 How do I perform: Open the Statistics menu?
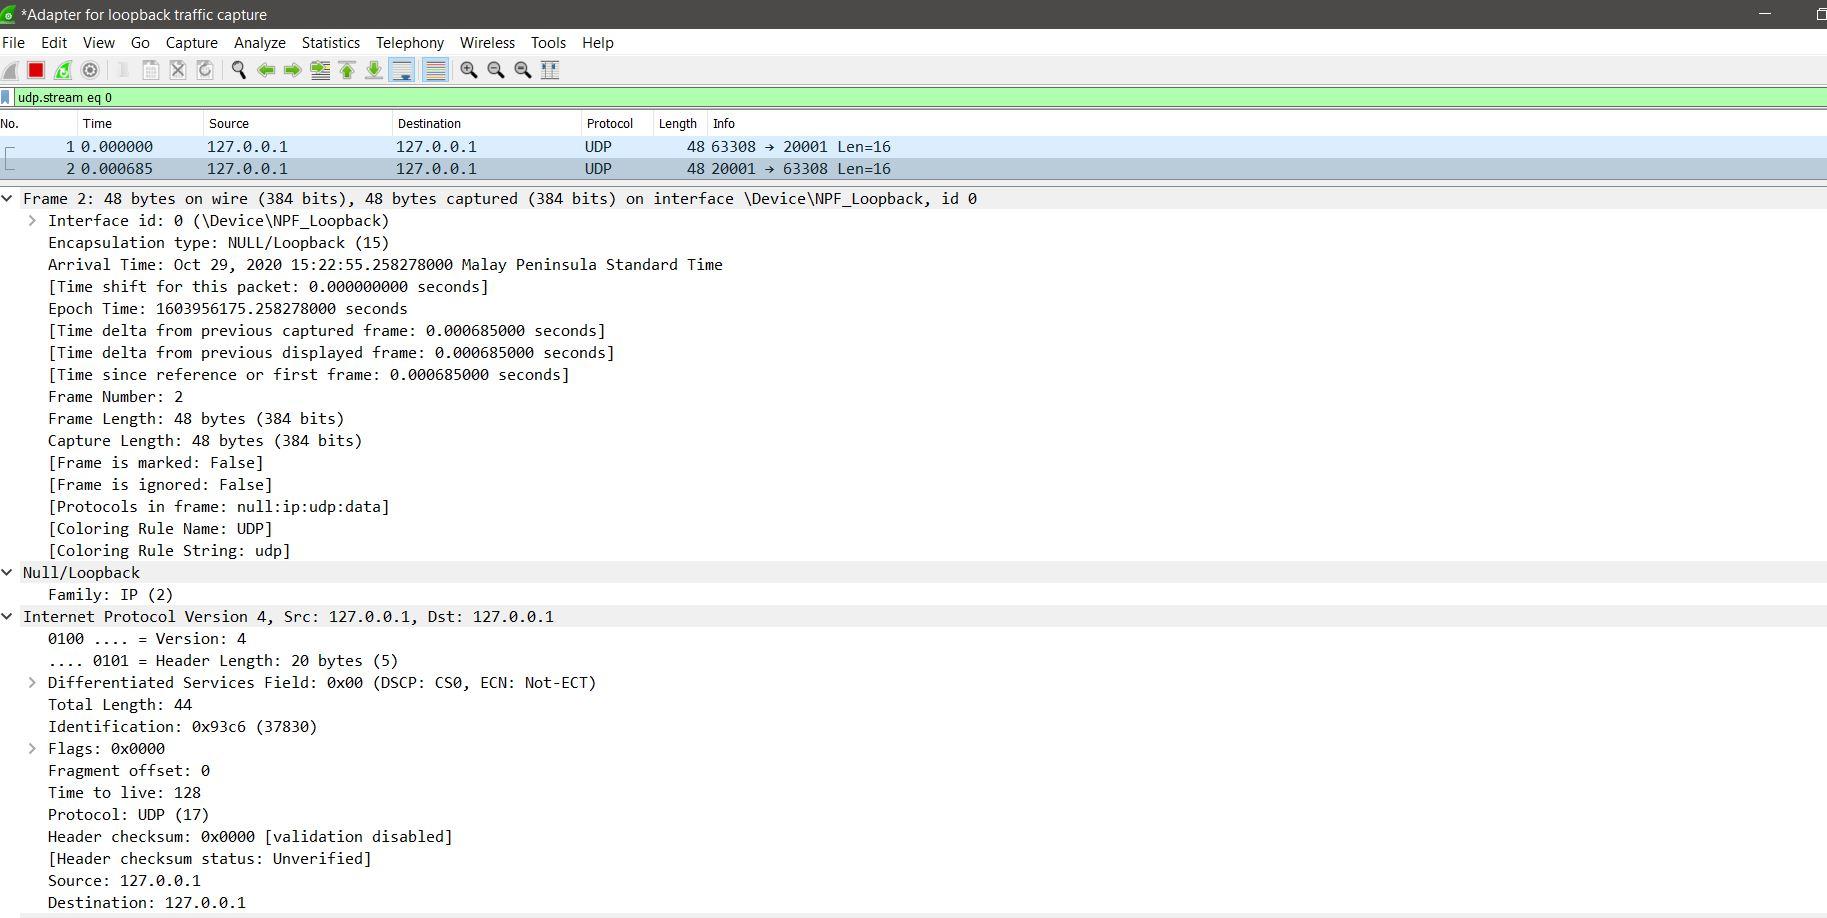pyautogui.click(x=330, y=43)
